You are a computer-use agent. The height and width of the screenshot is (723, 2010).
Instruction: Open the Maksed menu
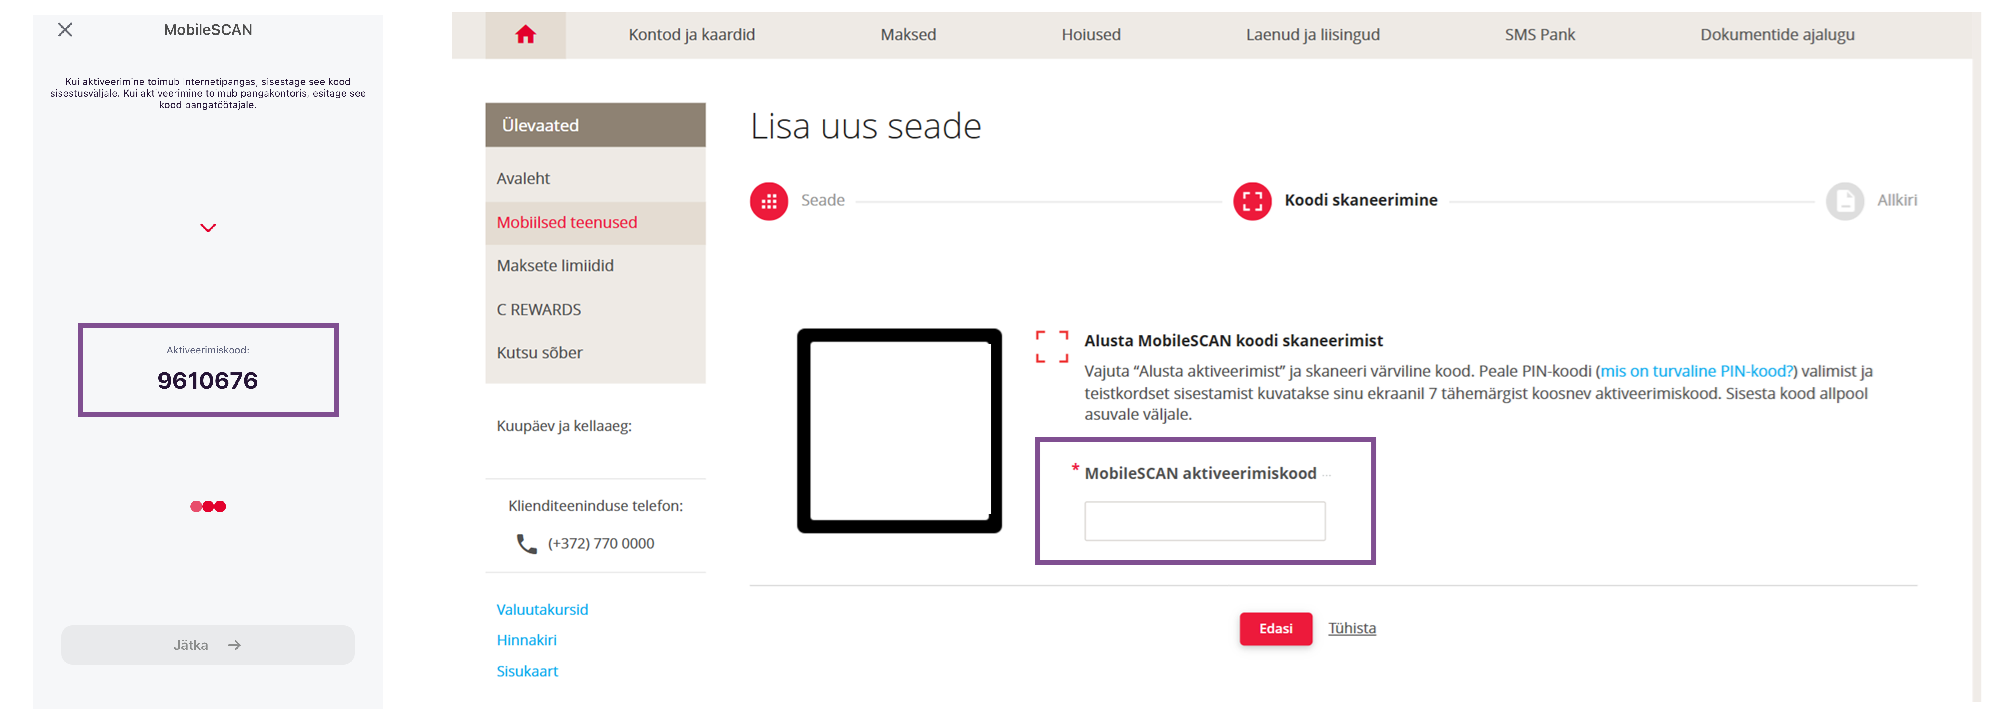point(908,35)
